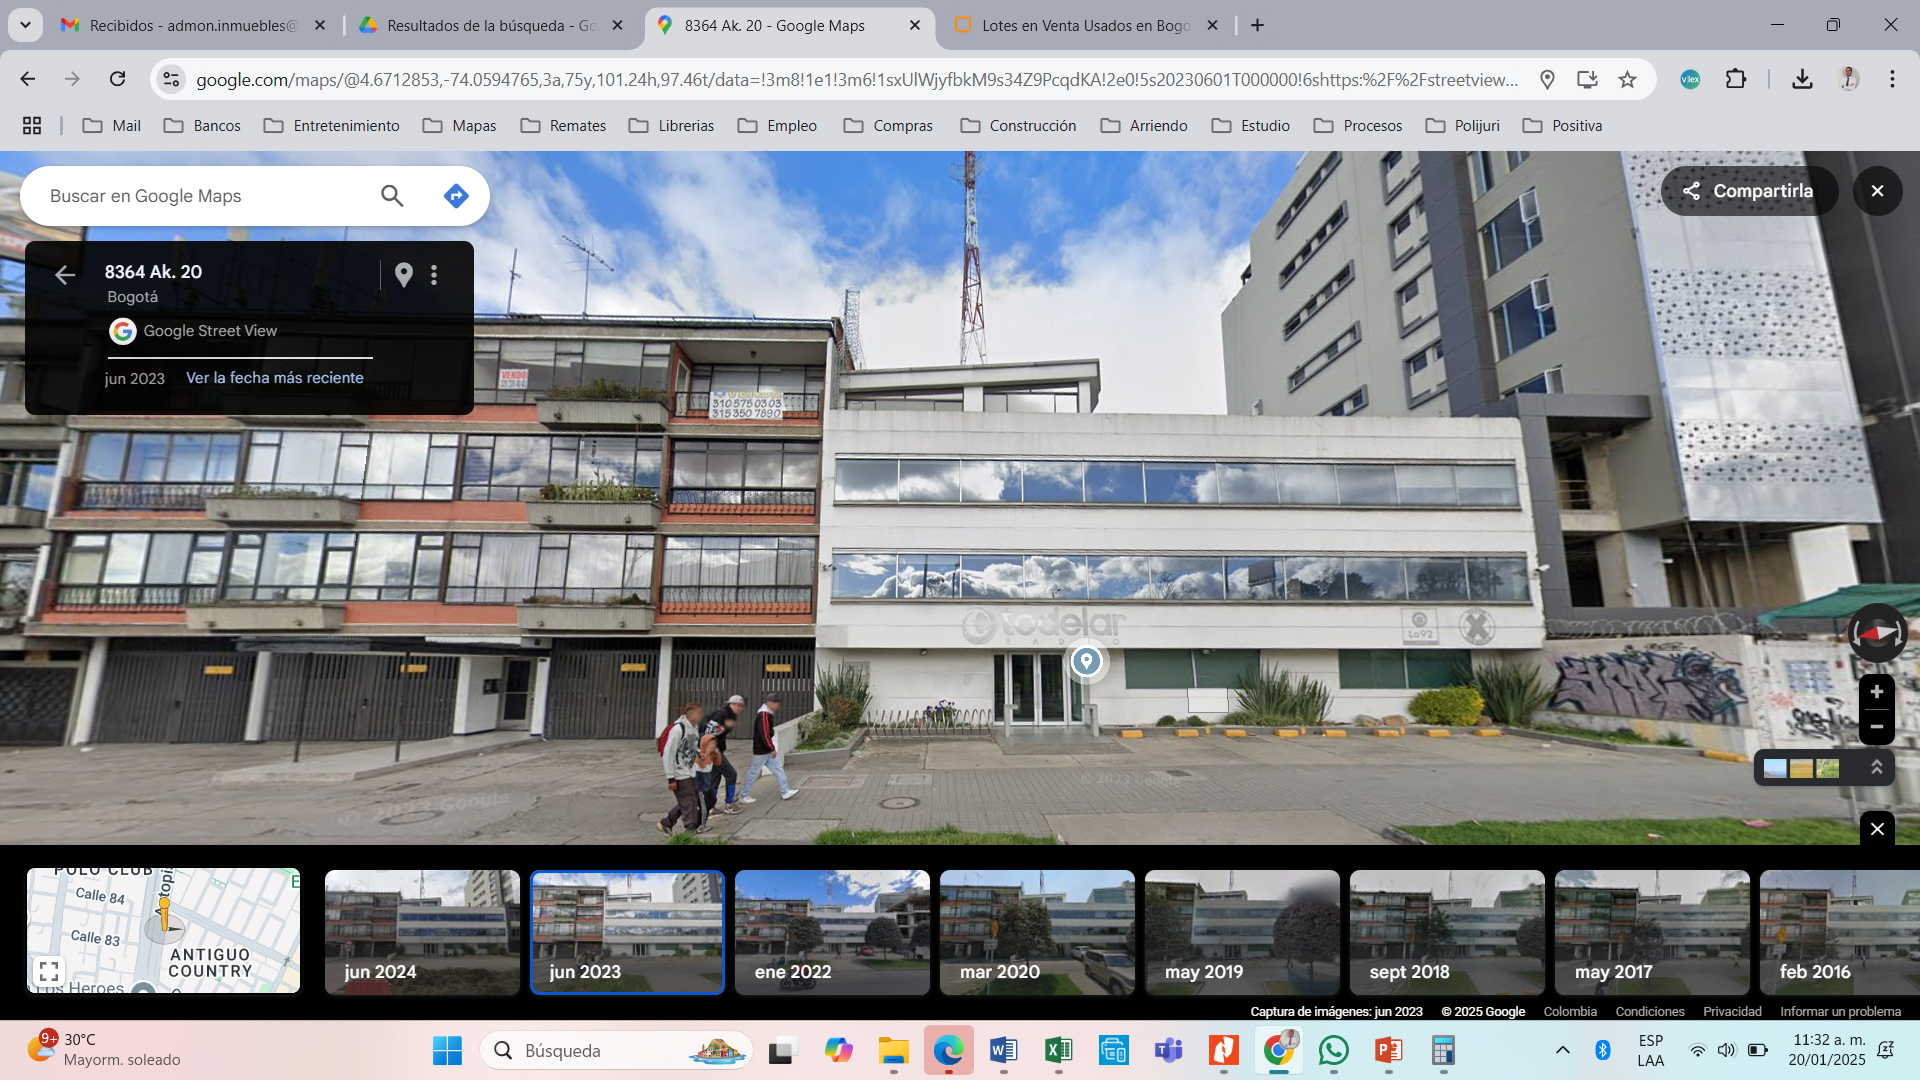Open the three-dot options in address panel
The image size is (1920, 1080).
[x=434, y=275]
